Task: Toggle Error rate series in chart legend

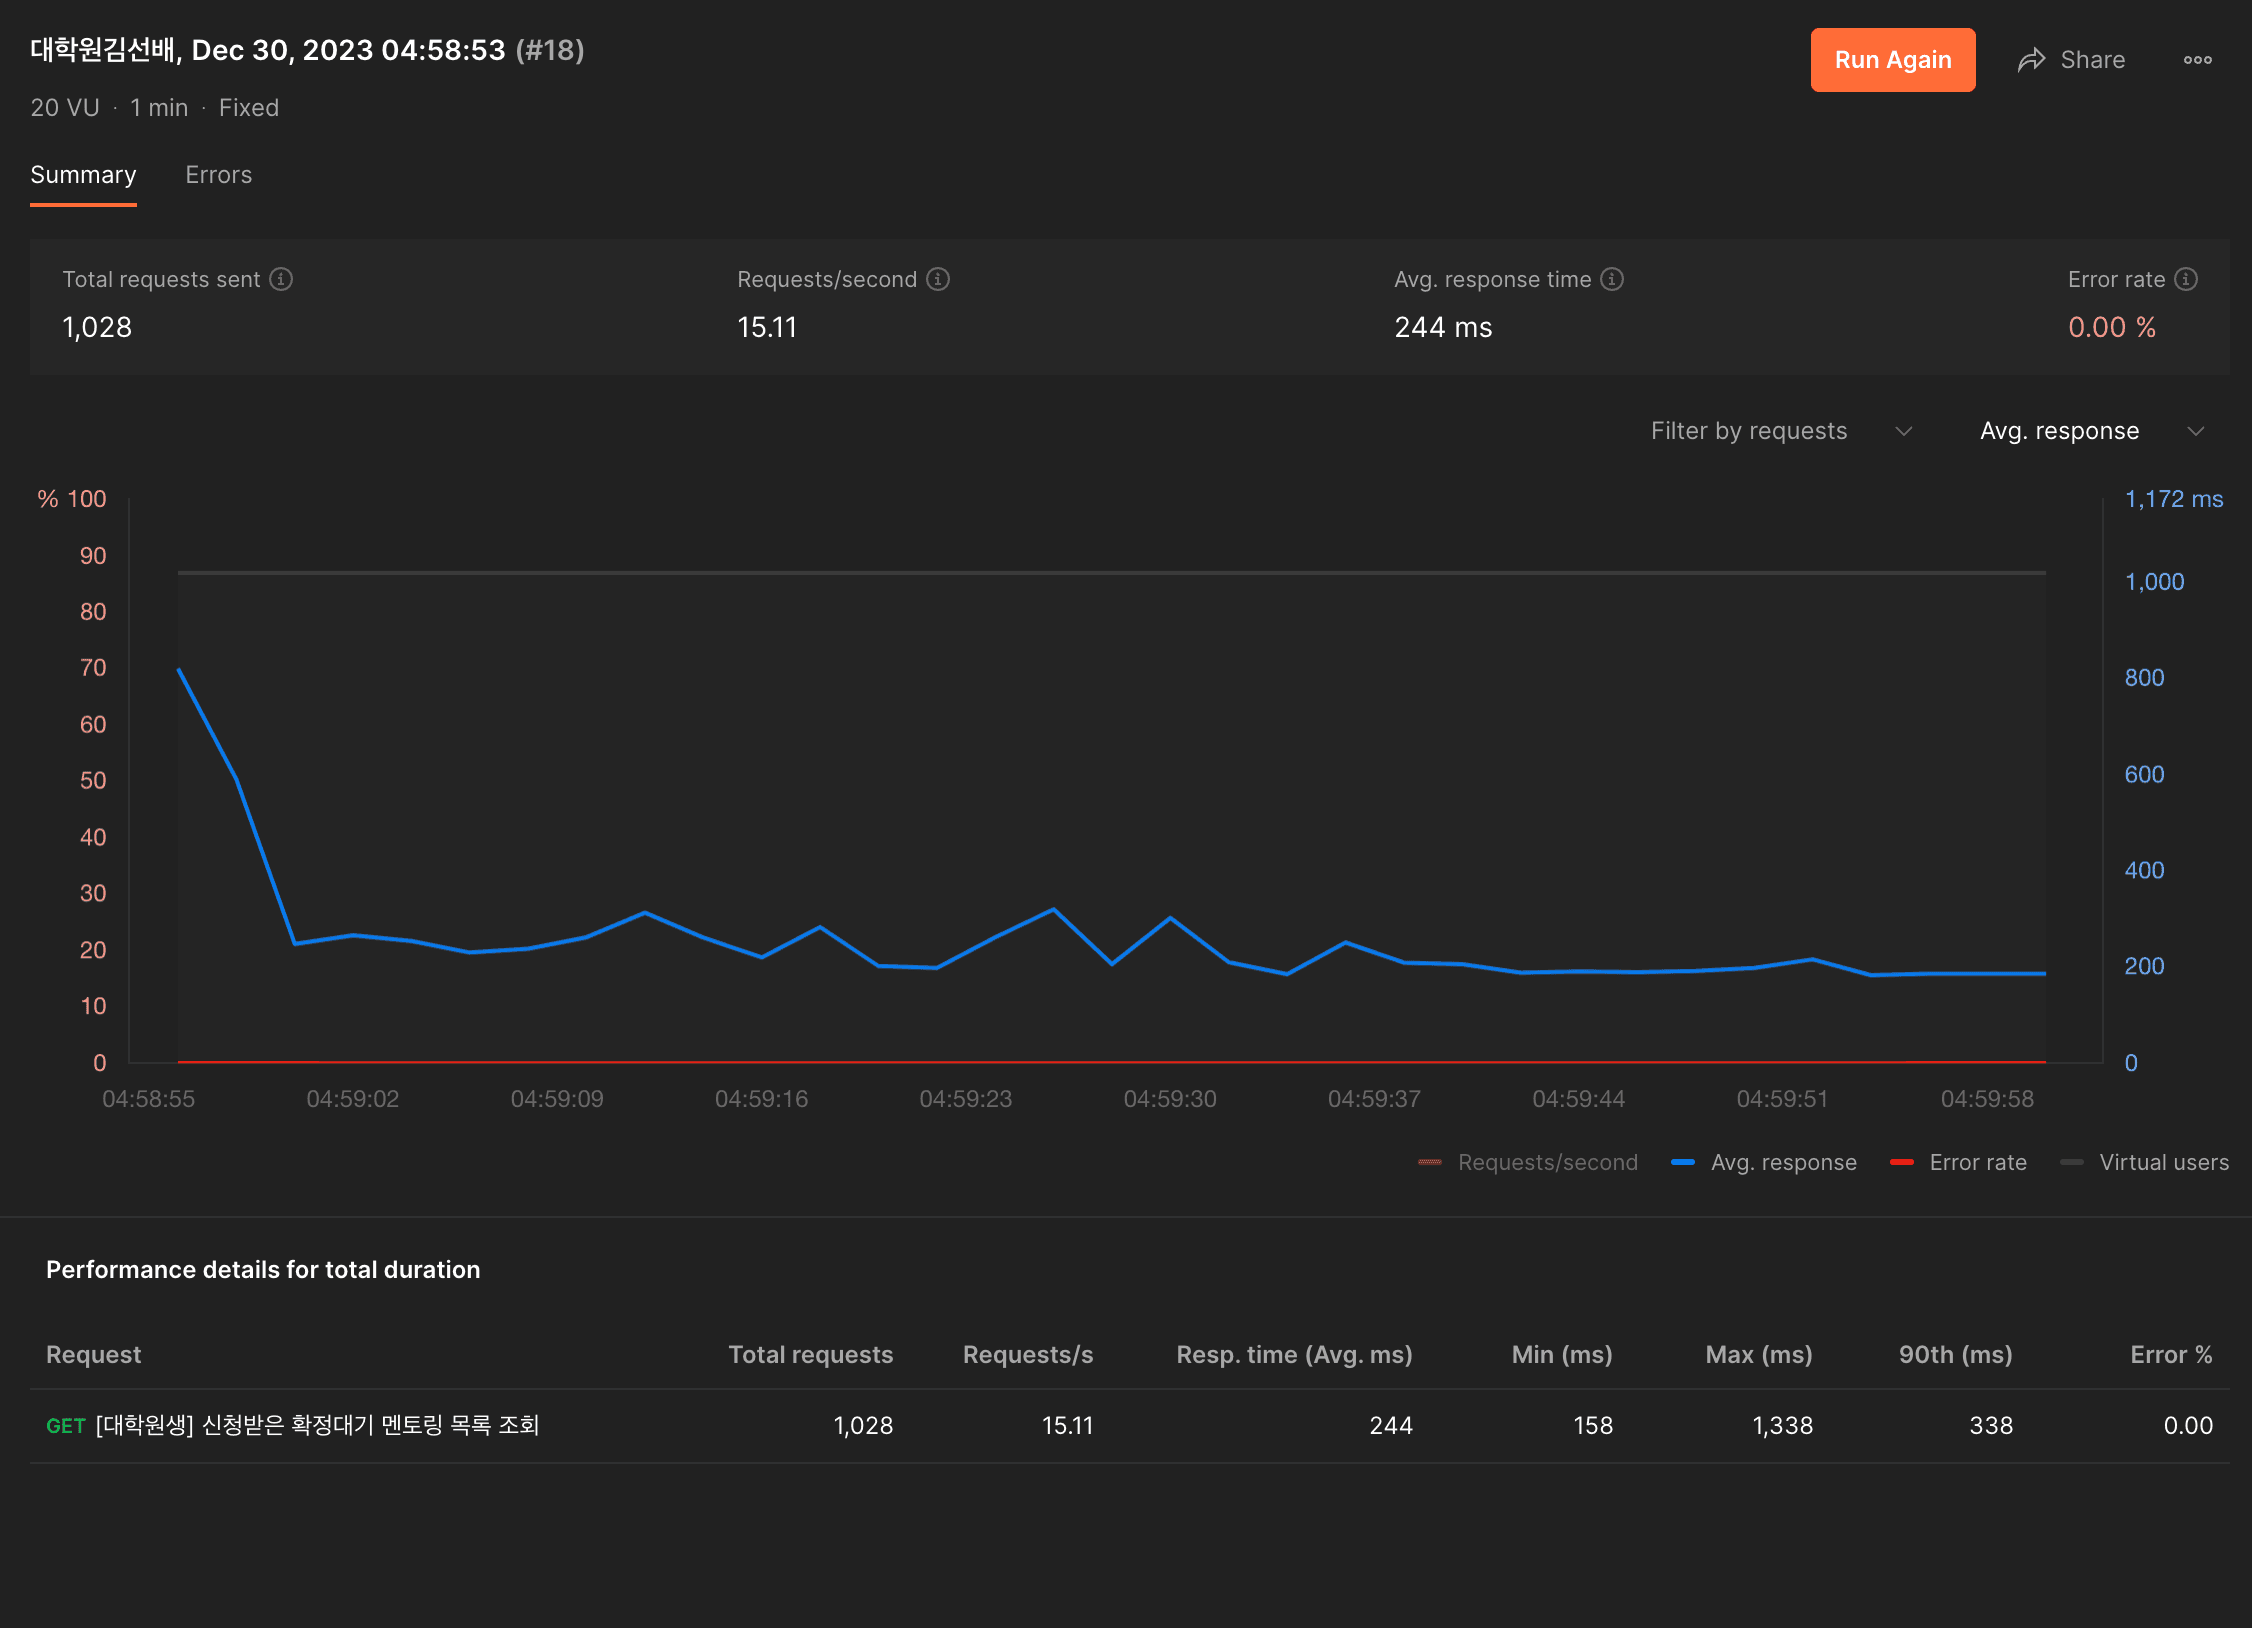Action: click(x=1977, y=1162)
